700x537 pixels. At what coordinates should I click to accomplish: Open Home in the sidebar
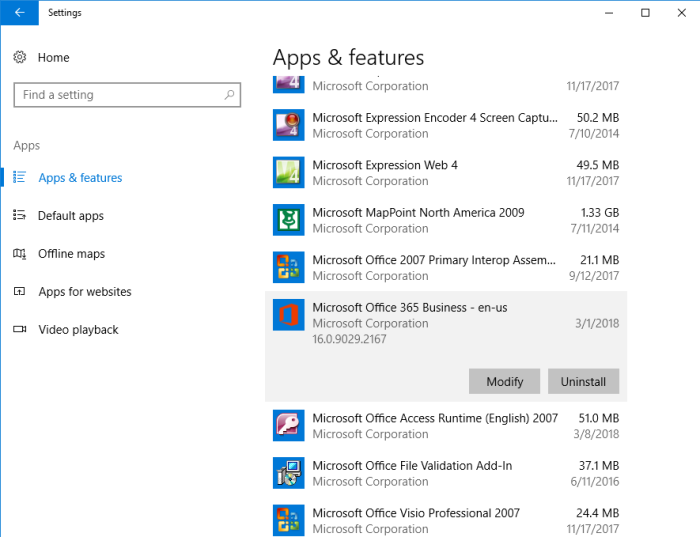(53, 58)
